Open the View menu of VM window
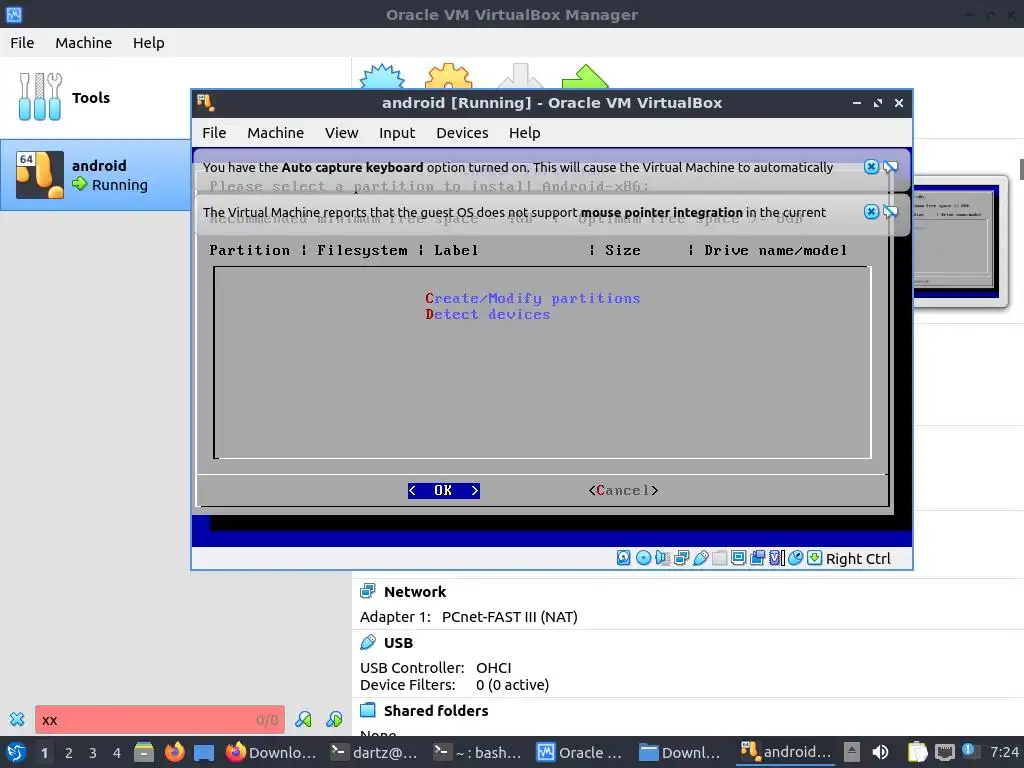The image size is (1024, 768). [342, 133]
